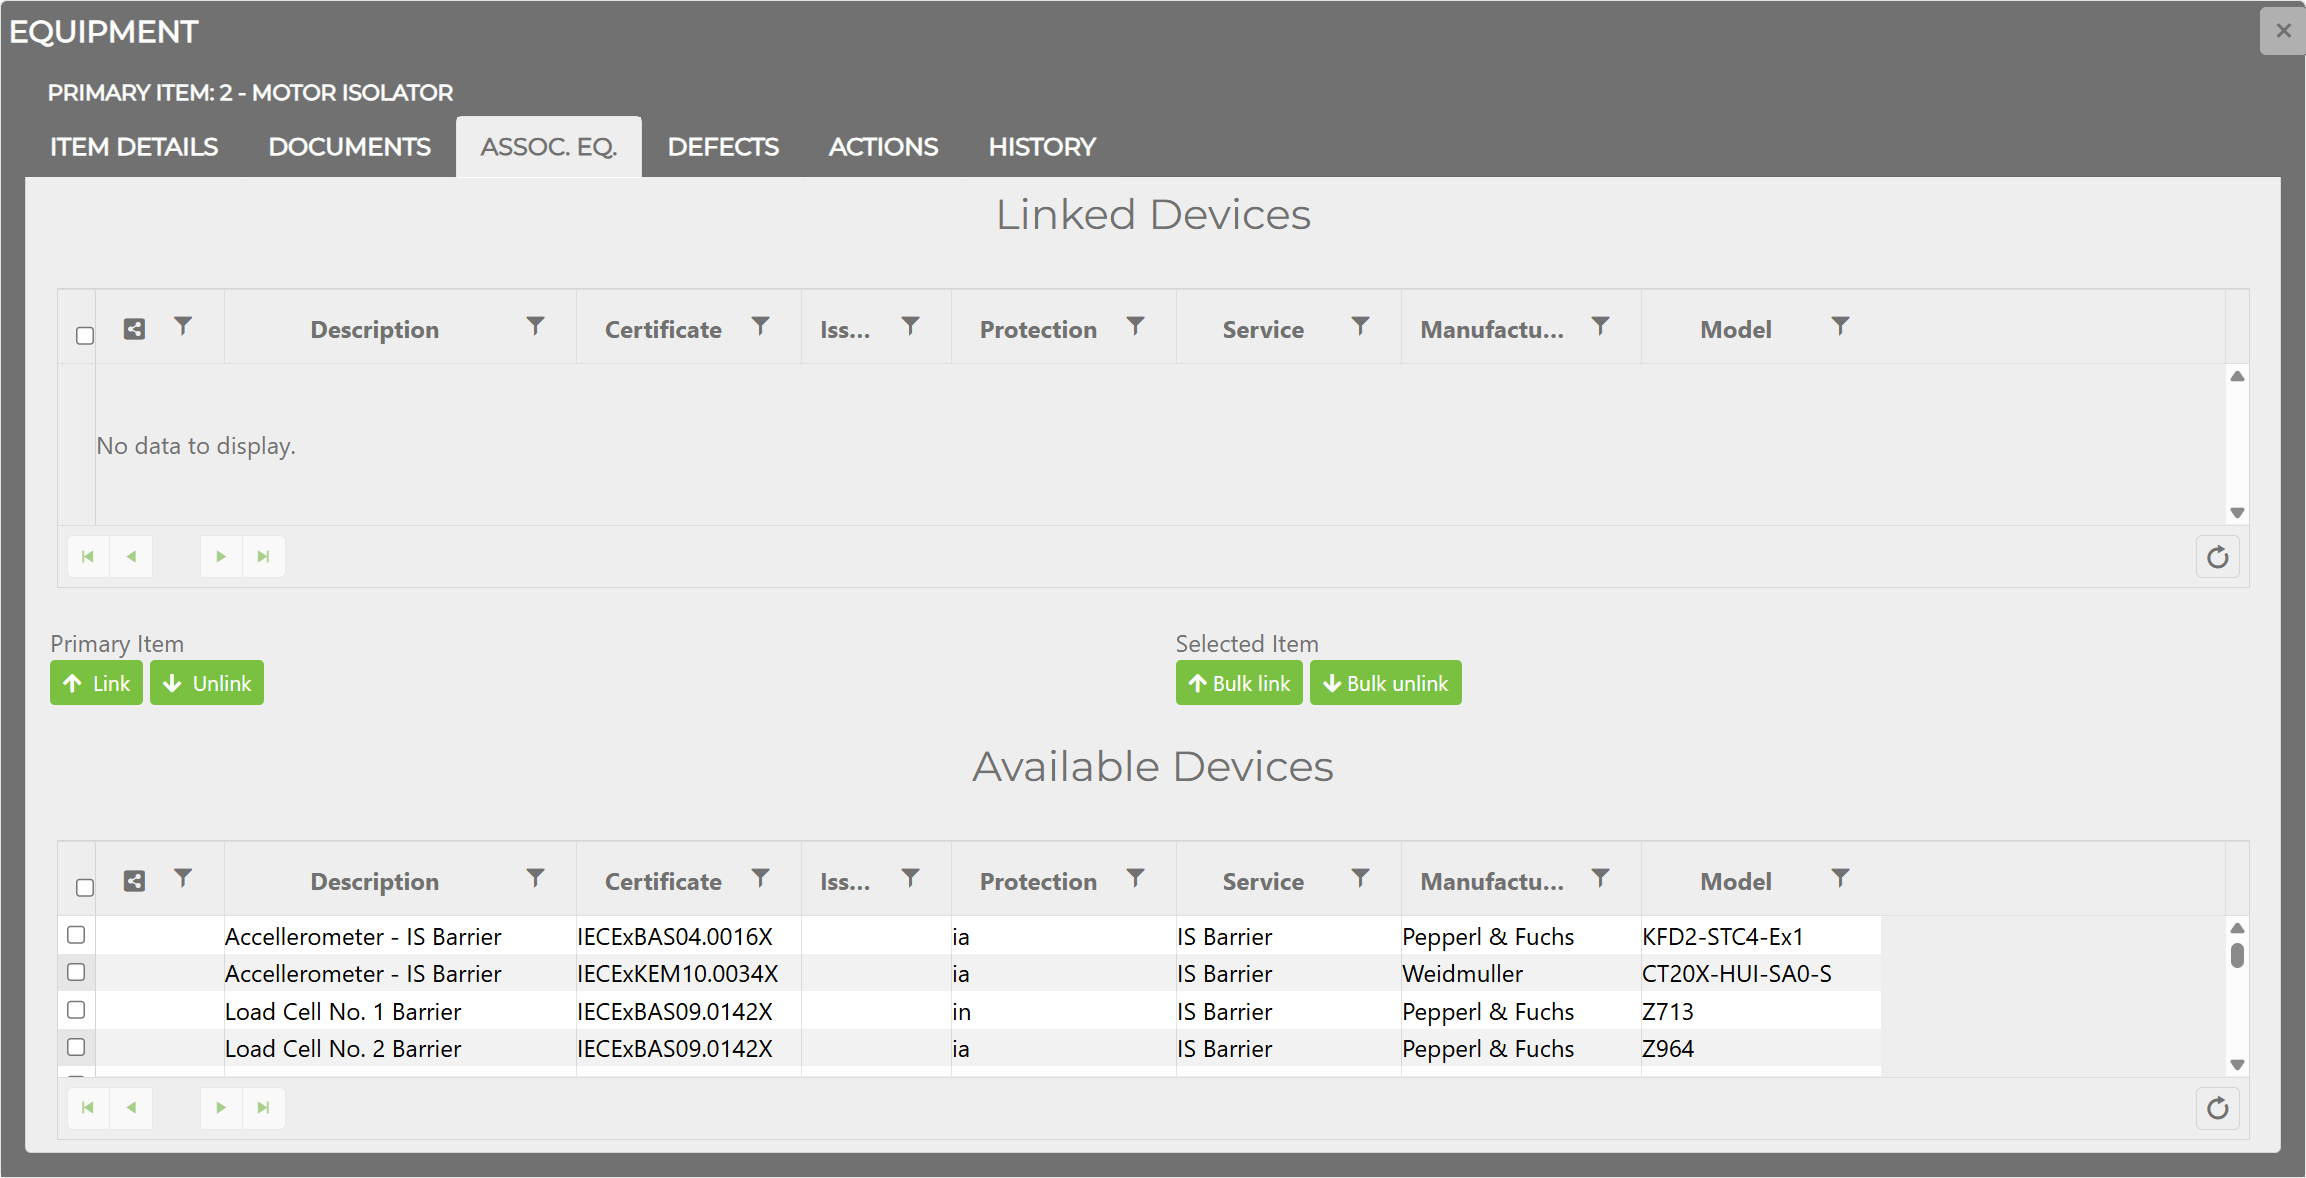Screen dimensions: 2306x1178
Task: Go to next page of Available Devices
Action: coord(221,1108)
